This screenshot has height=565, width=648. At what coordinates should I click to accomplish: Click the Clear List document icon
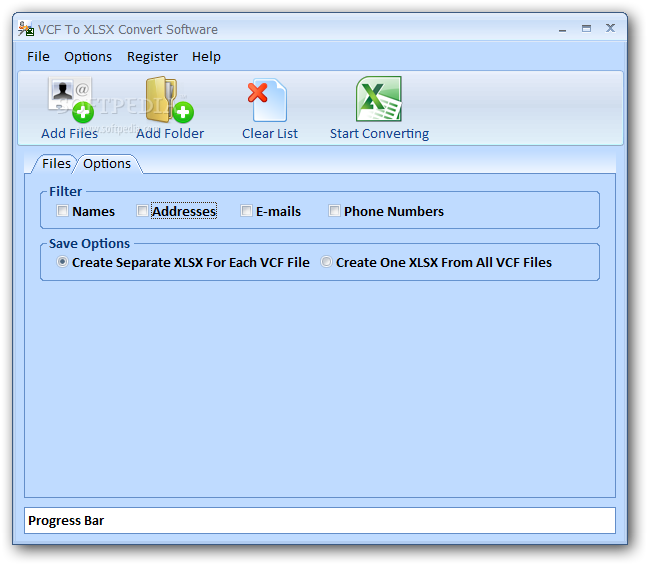point(268,100)
